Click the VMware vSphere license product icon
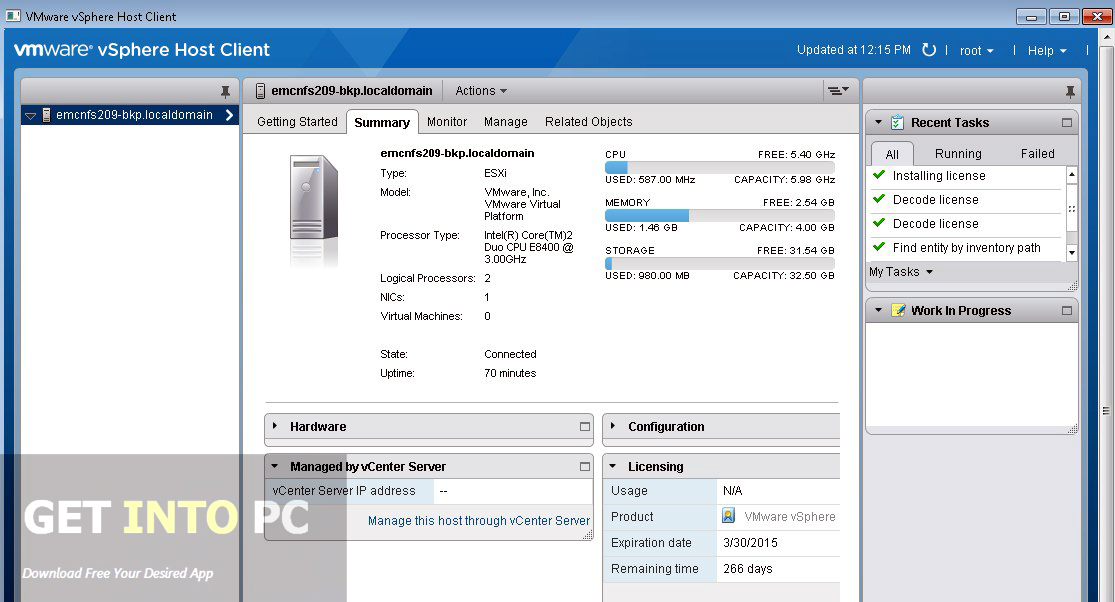The width and height of the screenshot is (1115, 602). coord(728,516)
